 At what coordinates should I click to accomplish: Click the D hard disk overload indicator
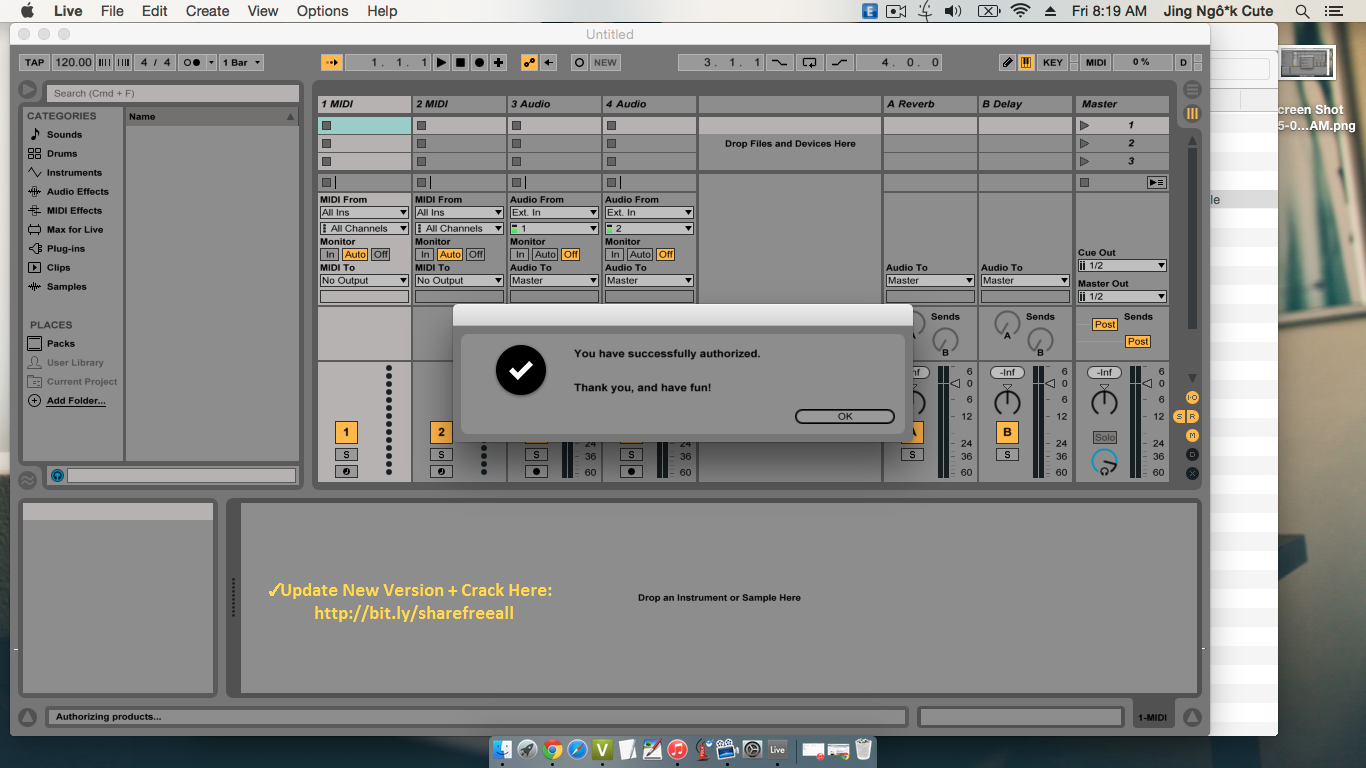point(1183,62)
